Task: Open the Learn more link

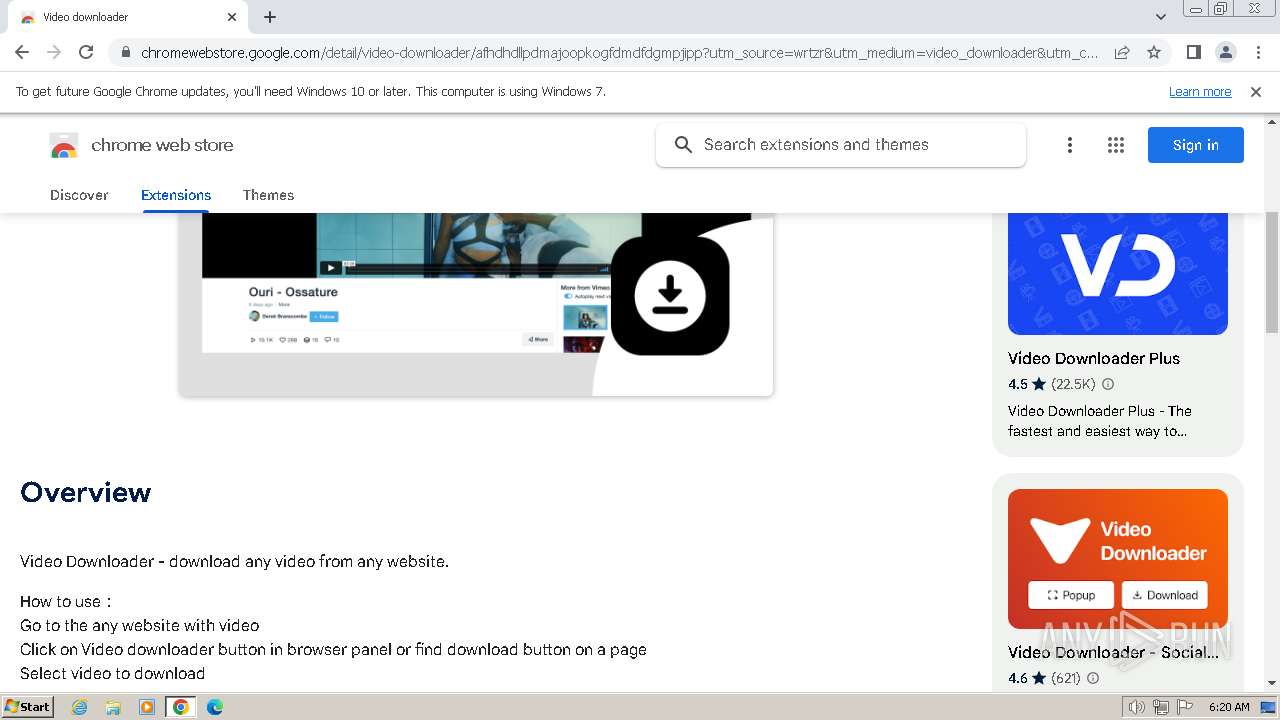Action: (x=1200, y=91)
